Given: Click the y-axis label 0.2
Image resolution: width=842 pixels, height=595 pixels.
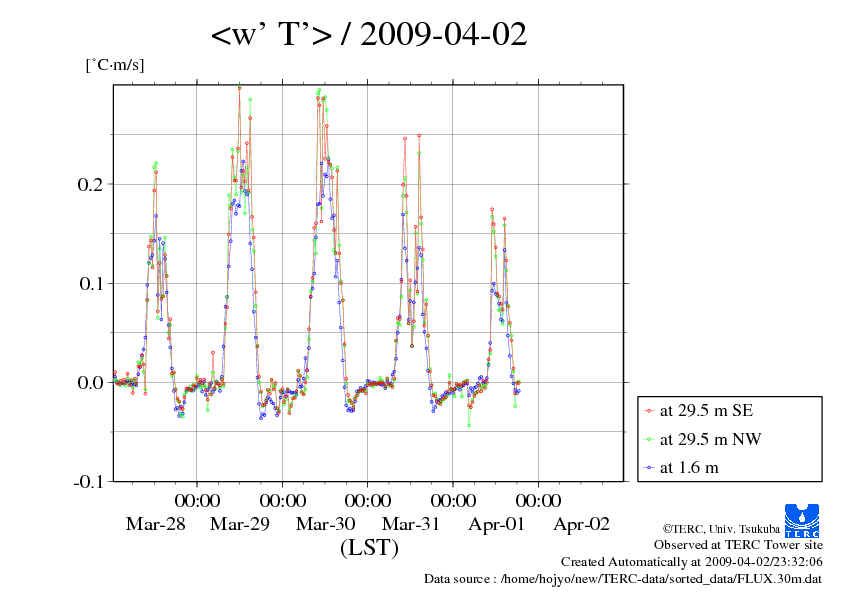Looking at the screenshot, I should pos(90,184).
